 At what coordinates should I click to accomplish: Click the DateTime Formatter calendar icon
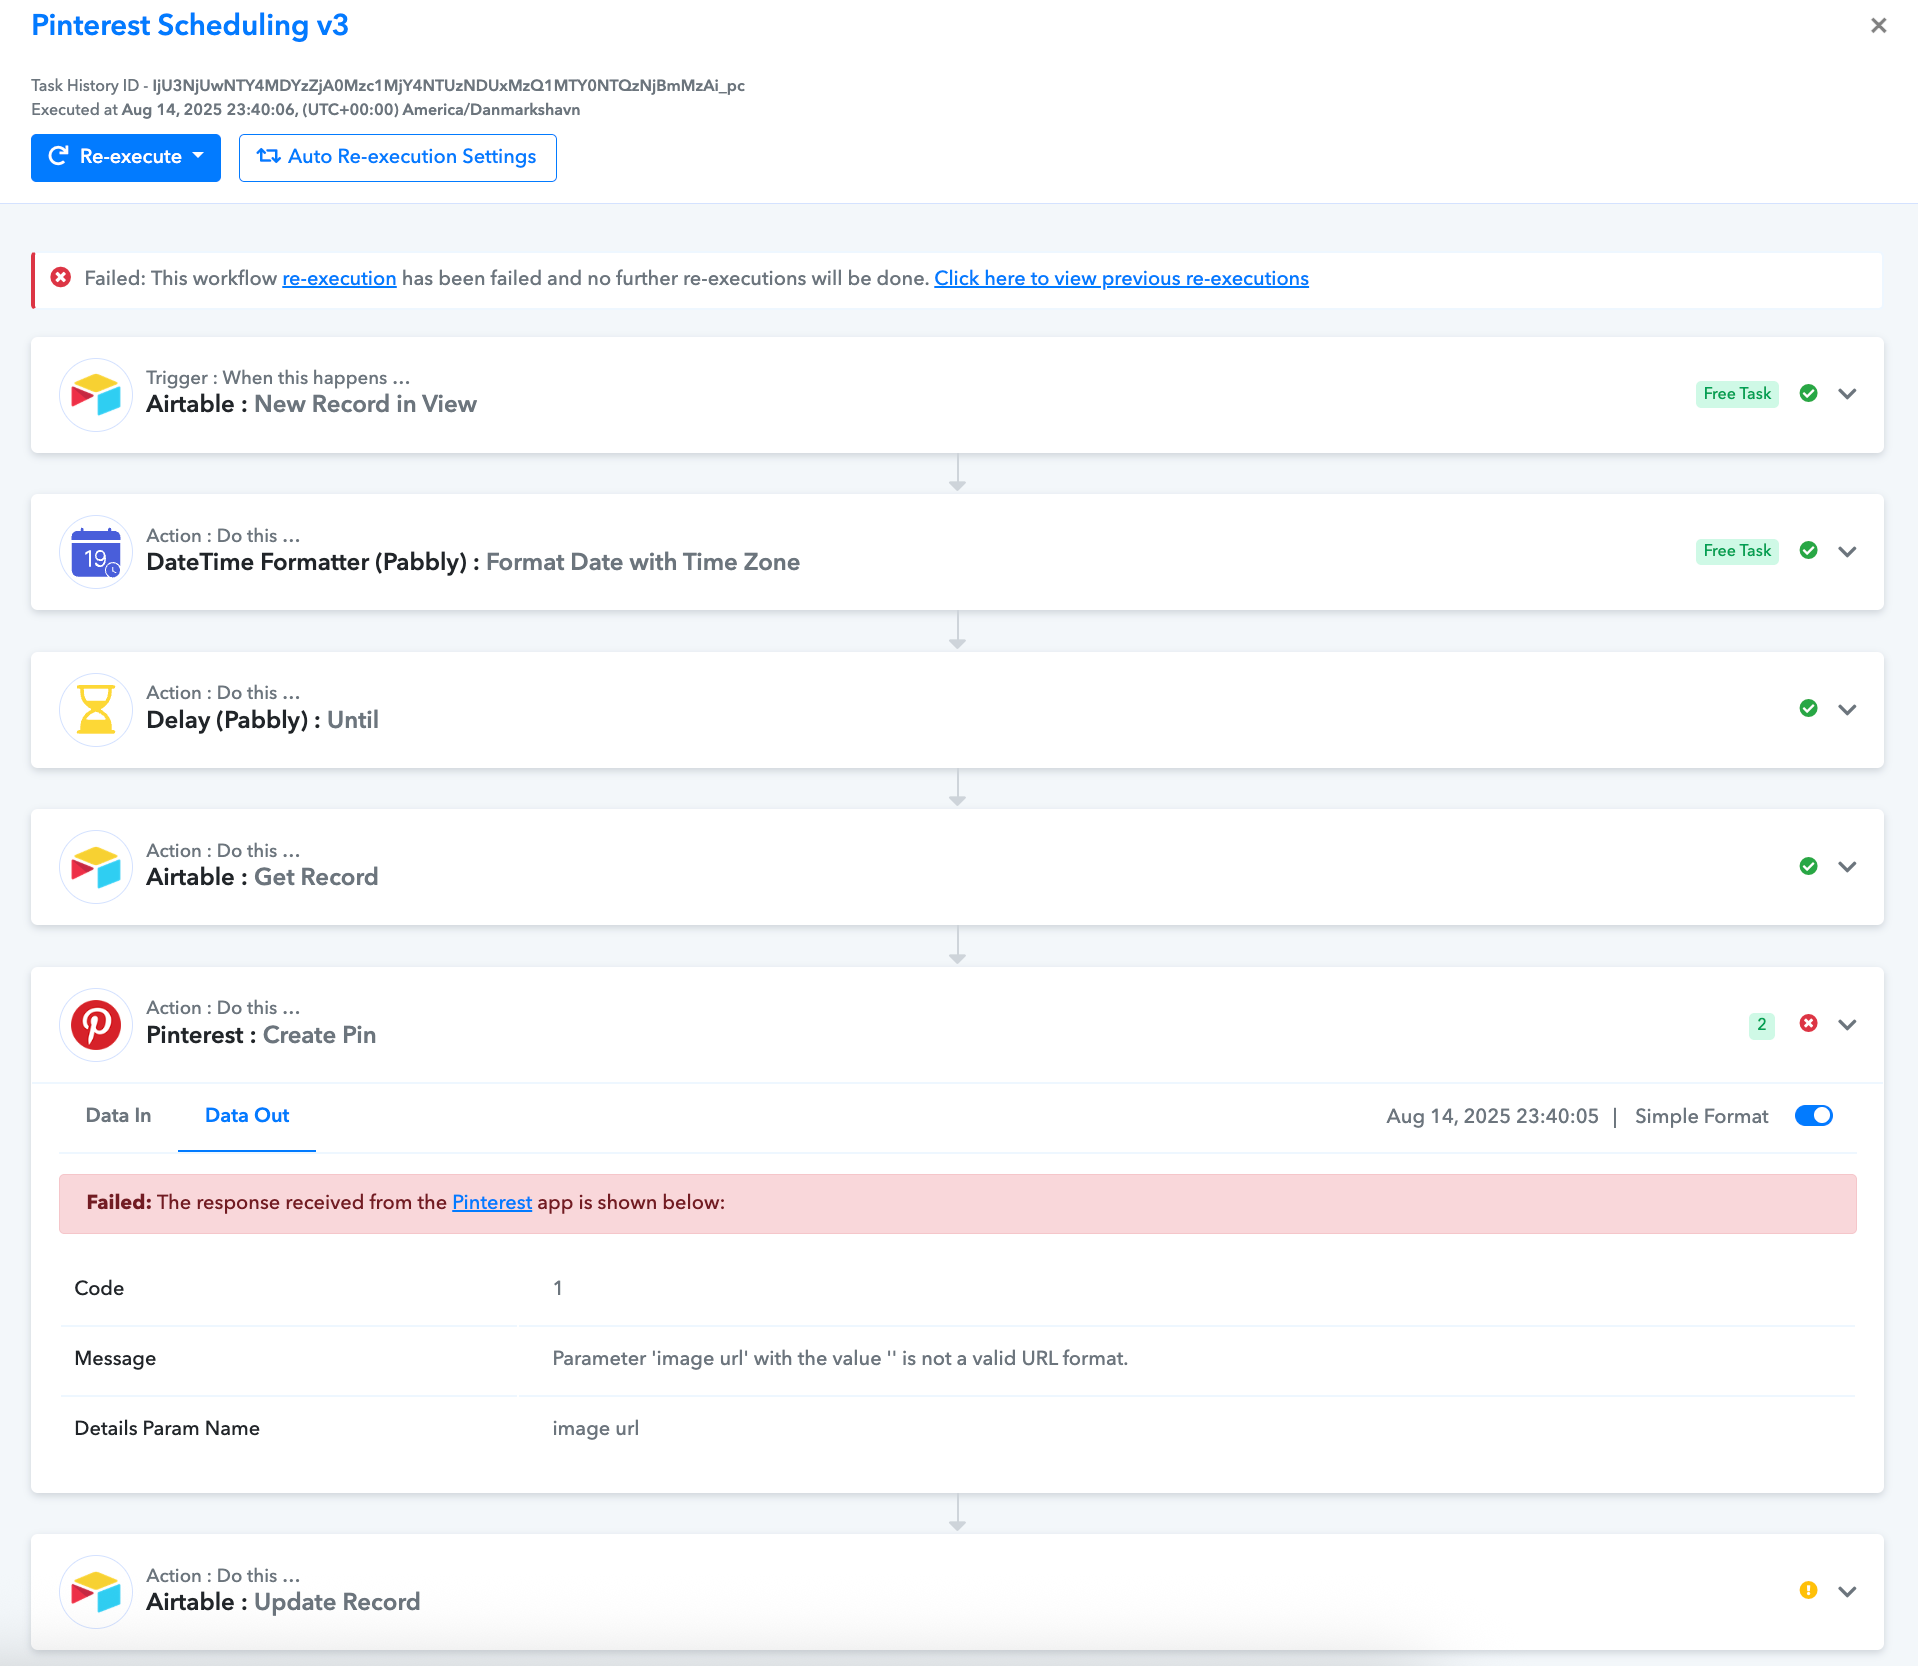[96, 552]
